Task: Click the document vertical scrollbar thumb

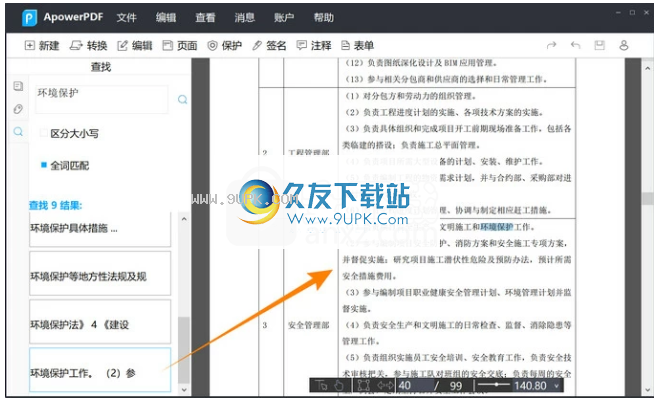Action: coord(647,198)
